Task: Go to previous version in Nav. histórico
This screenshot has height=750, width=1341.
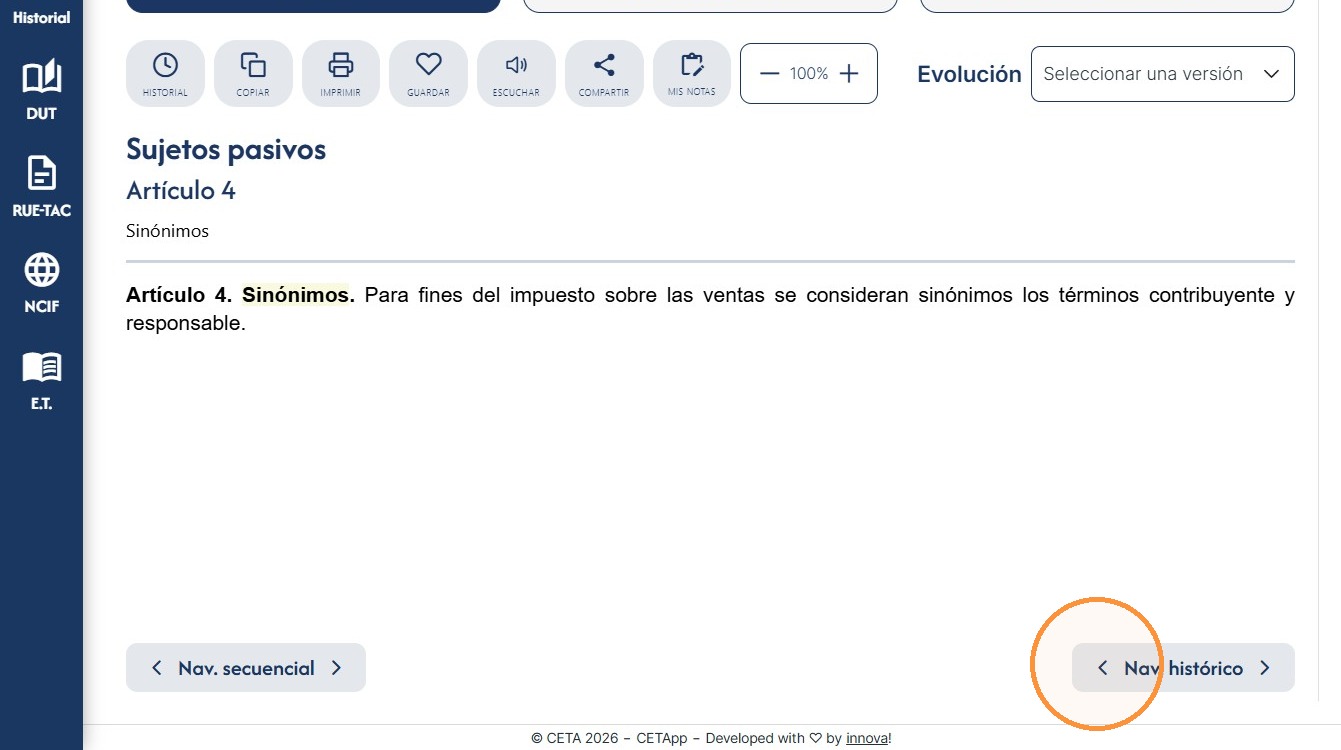Action: pyautogui.click(x=1102, y=668)
